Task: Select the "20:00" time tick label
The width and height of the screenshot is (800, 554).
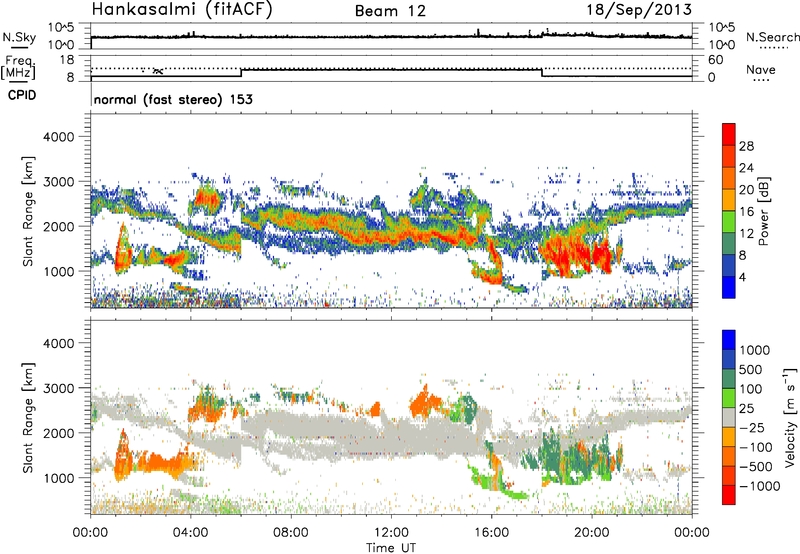Action: [x=592, y=533]
